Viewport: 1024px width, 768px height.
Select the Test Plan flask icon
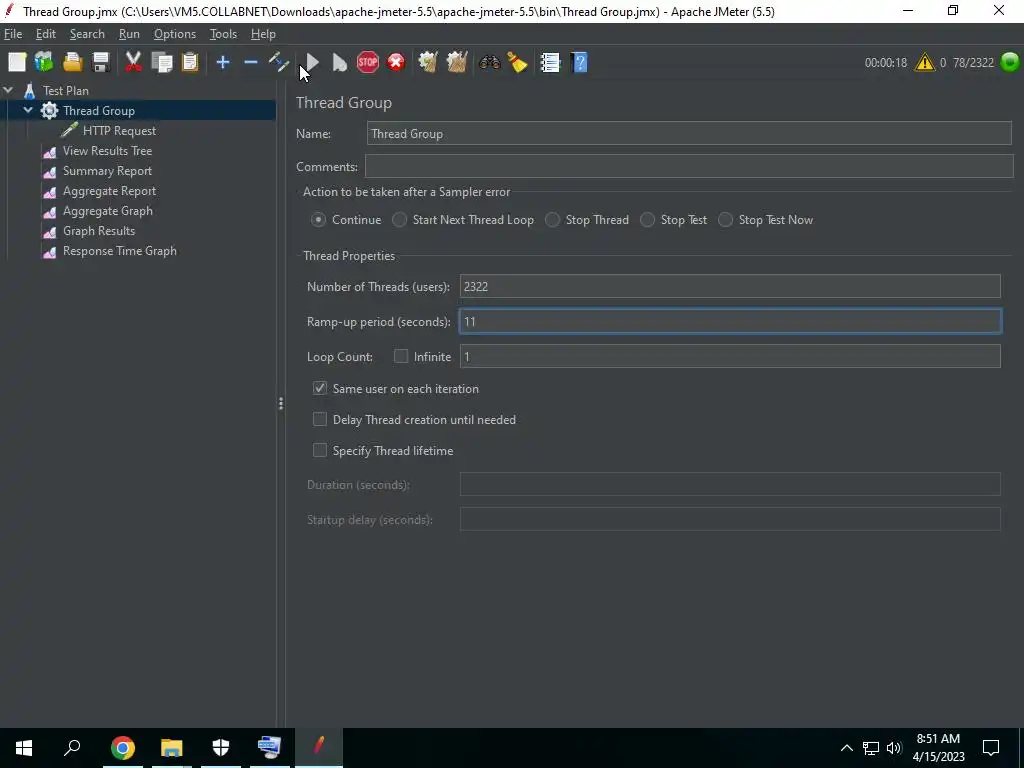[x=29, y=91]
